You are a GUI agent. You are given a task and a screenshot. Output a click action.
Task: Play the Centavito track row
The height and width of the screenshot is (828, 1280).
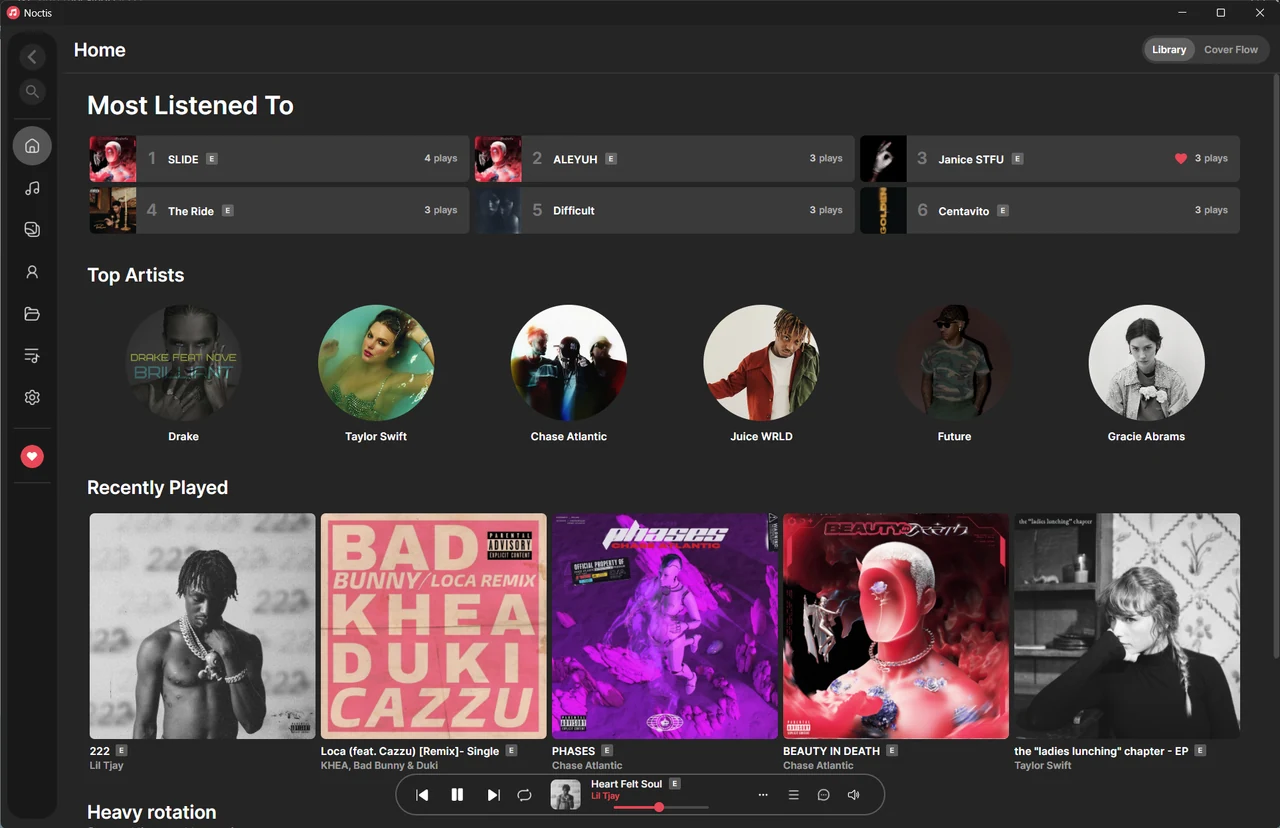tap(1050, 210)
